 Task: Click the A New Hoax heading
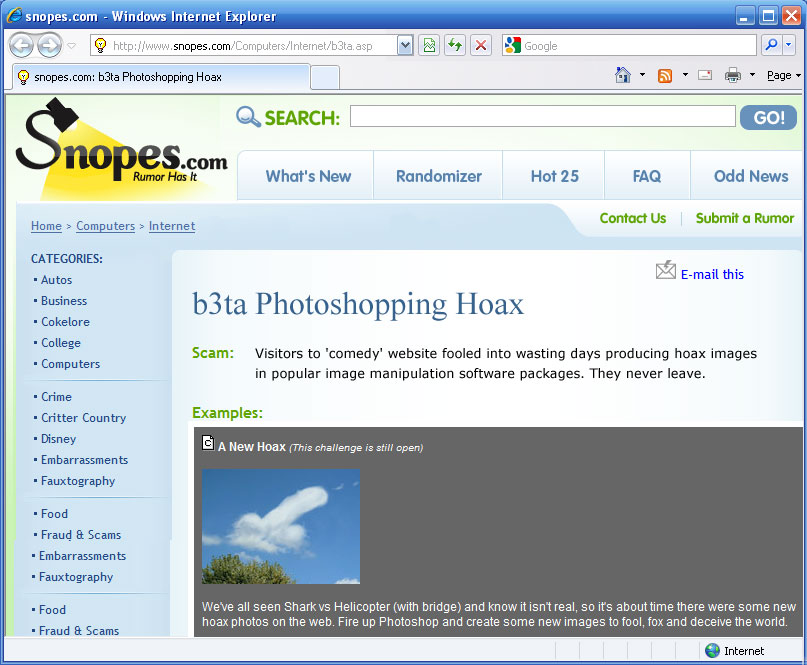[252, 447]
